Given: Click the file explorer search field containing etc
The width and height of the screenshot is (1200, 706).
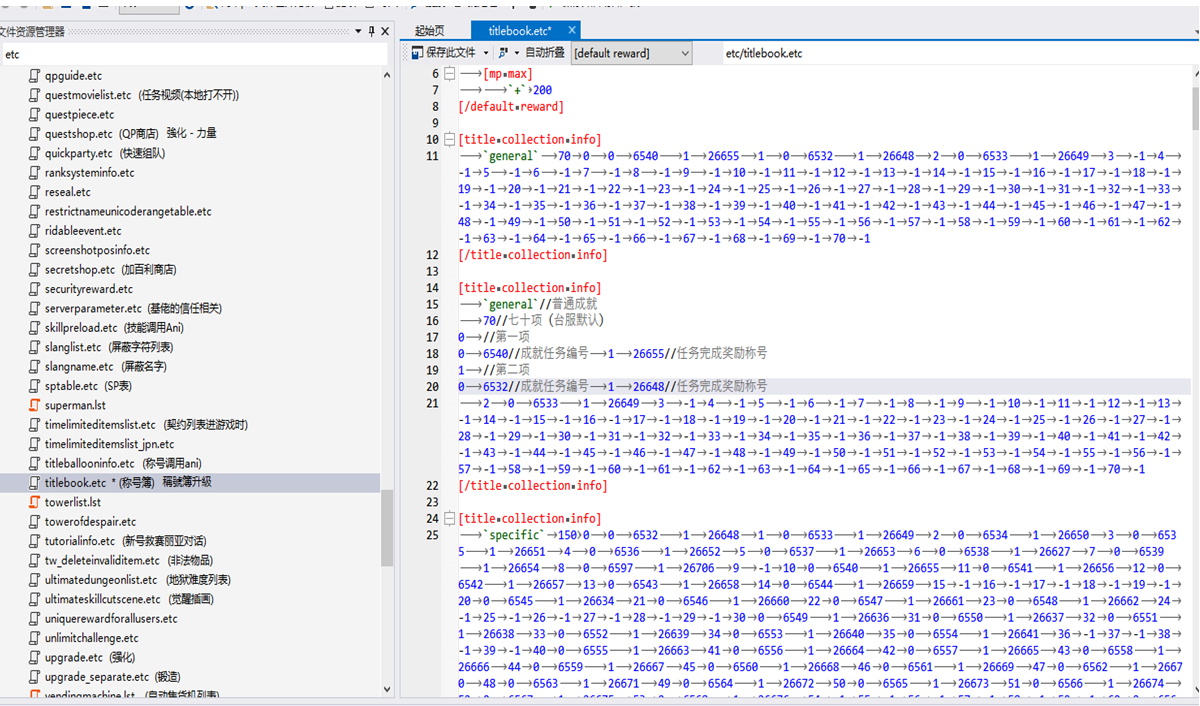Looking at the screenshot, I should click(x=196, y=54).
